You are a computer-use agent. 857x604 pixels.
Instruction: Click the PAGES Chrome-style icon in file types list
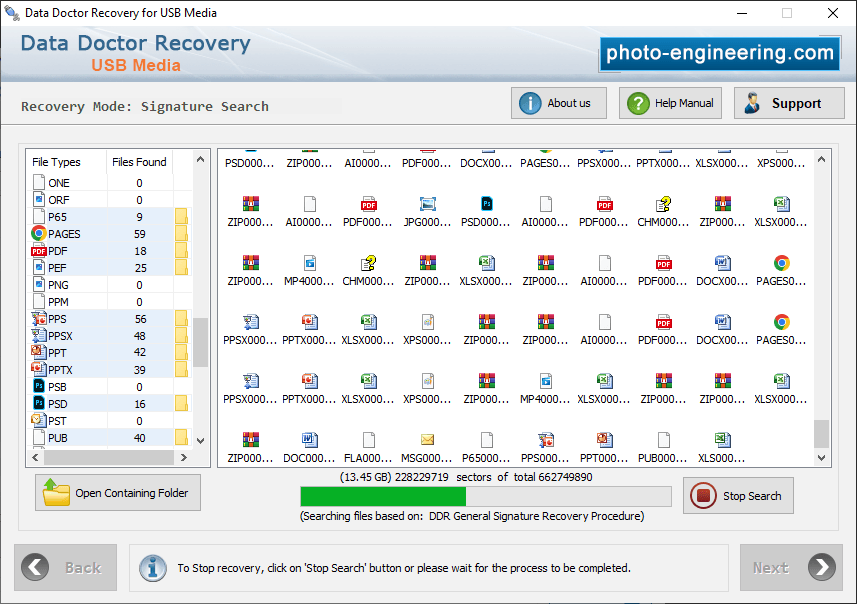pos(39,233)
